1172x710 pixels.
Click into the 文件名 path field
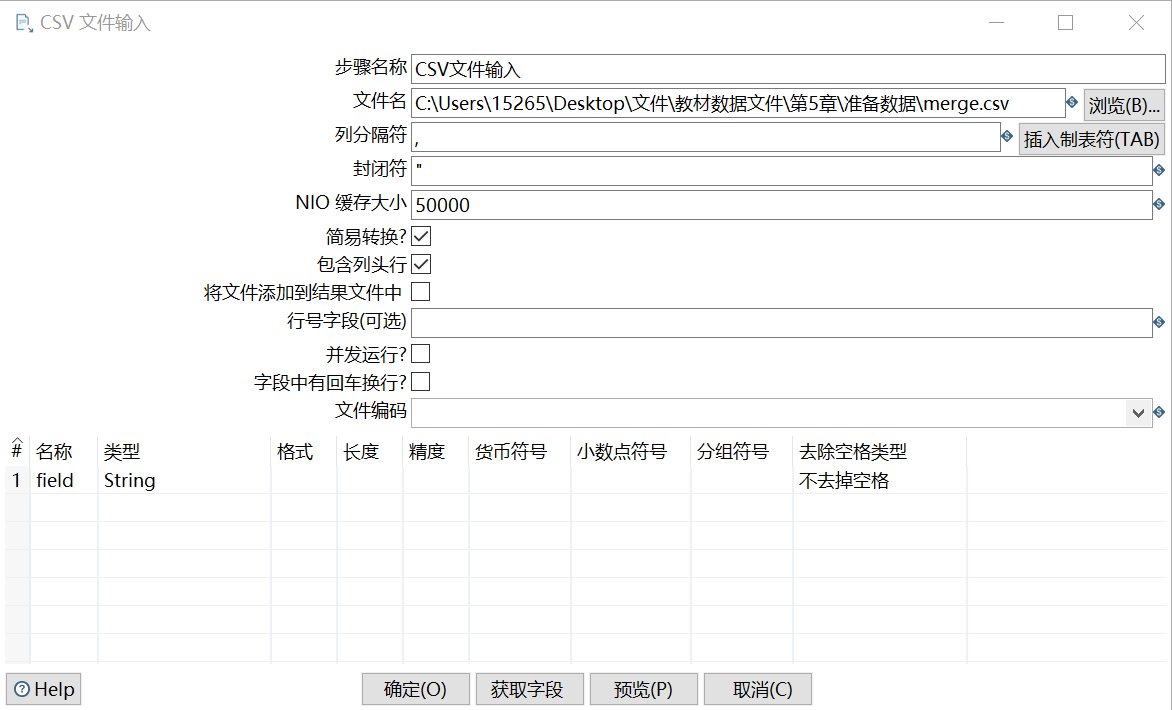(x=738, y=103)
